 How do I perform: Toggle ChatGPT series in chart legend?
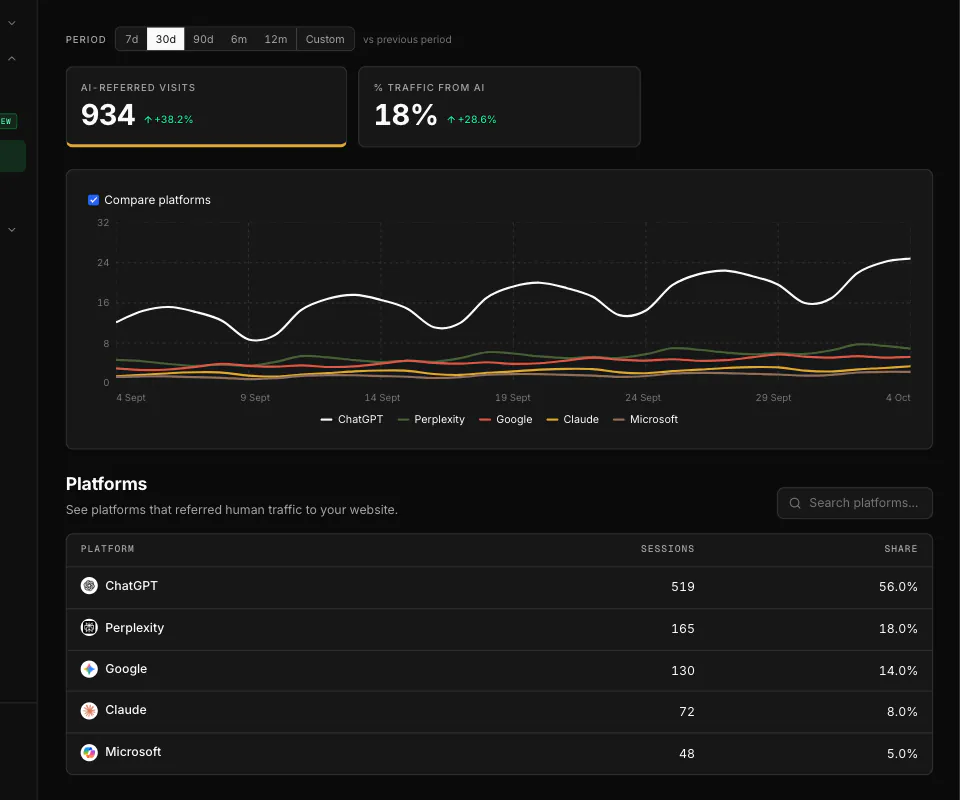coord(351,419)
